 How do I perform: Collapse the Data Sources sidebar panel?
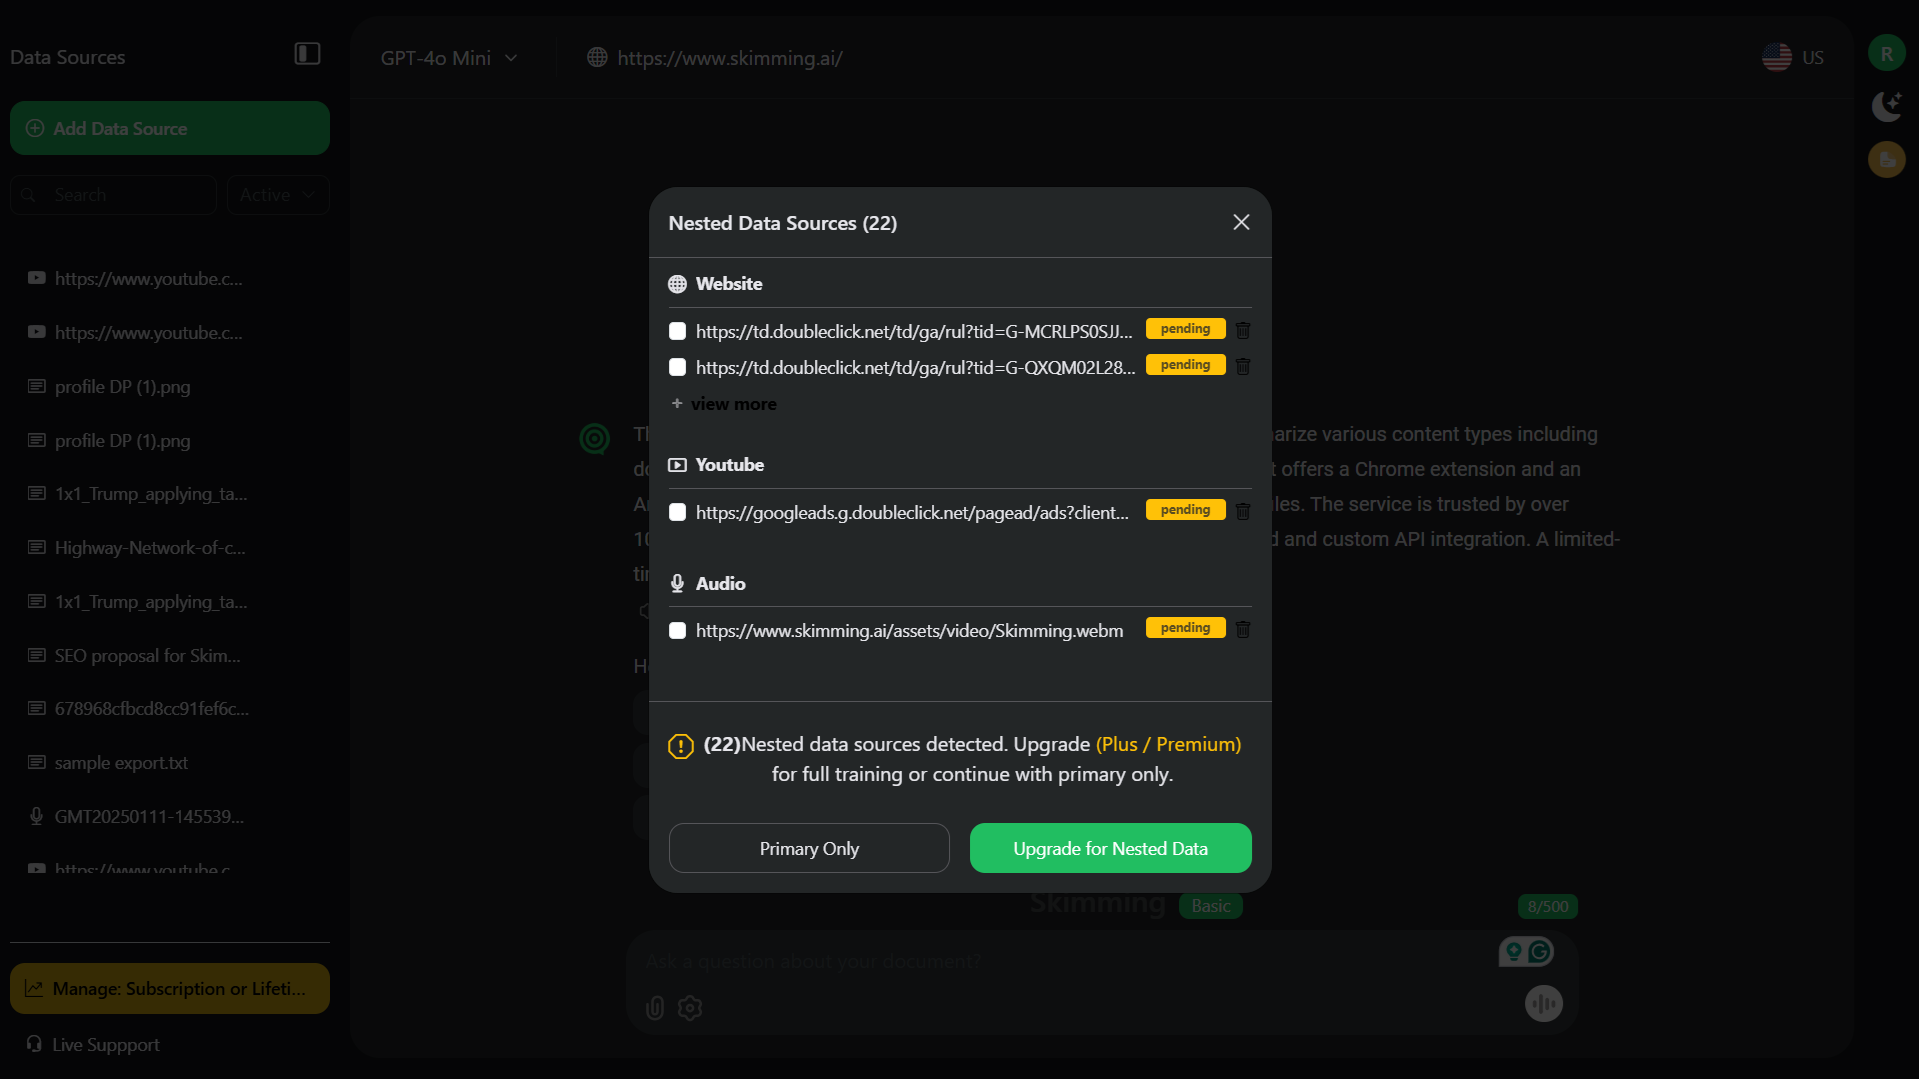(307, 54)
